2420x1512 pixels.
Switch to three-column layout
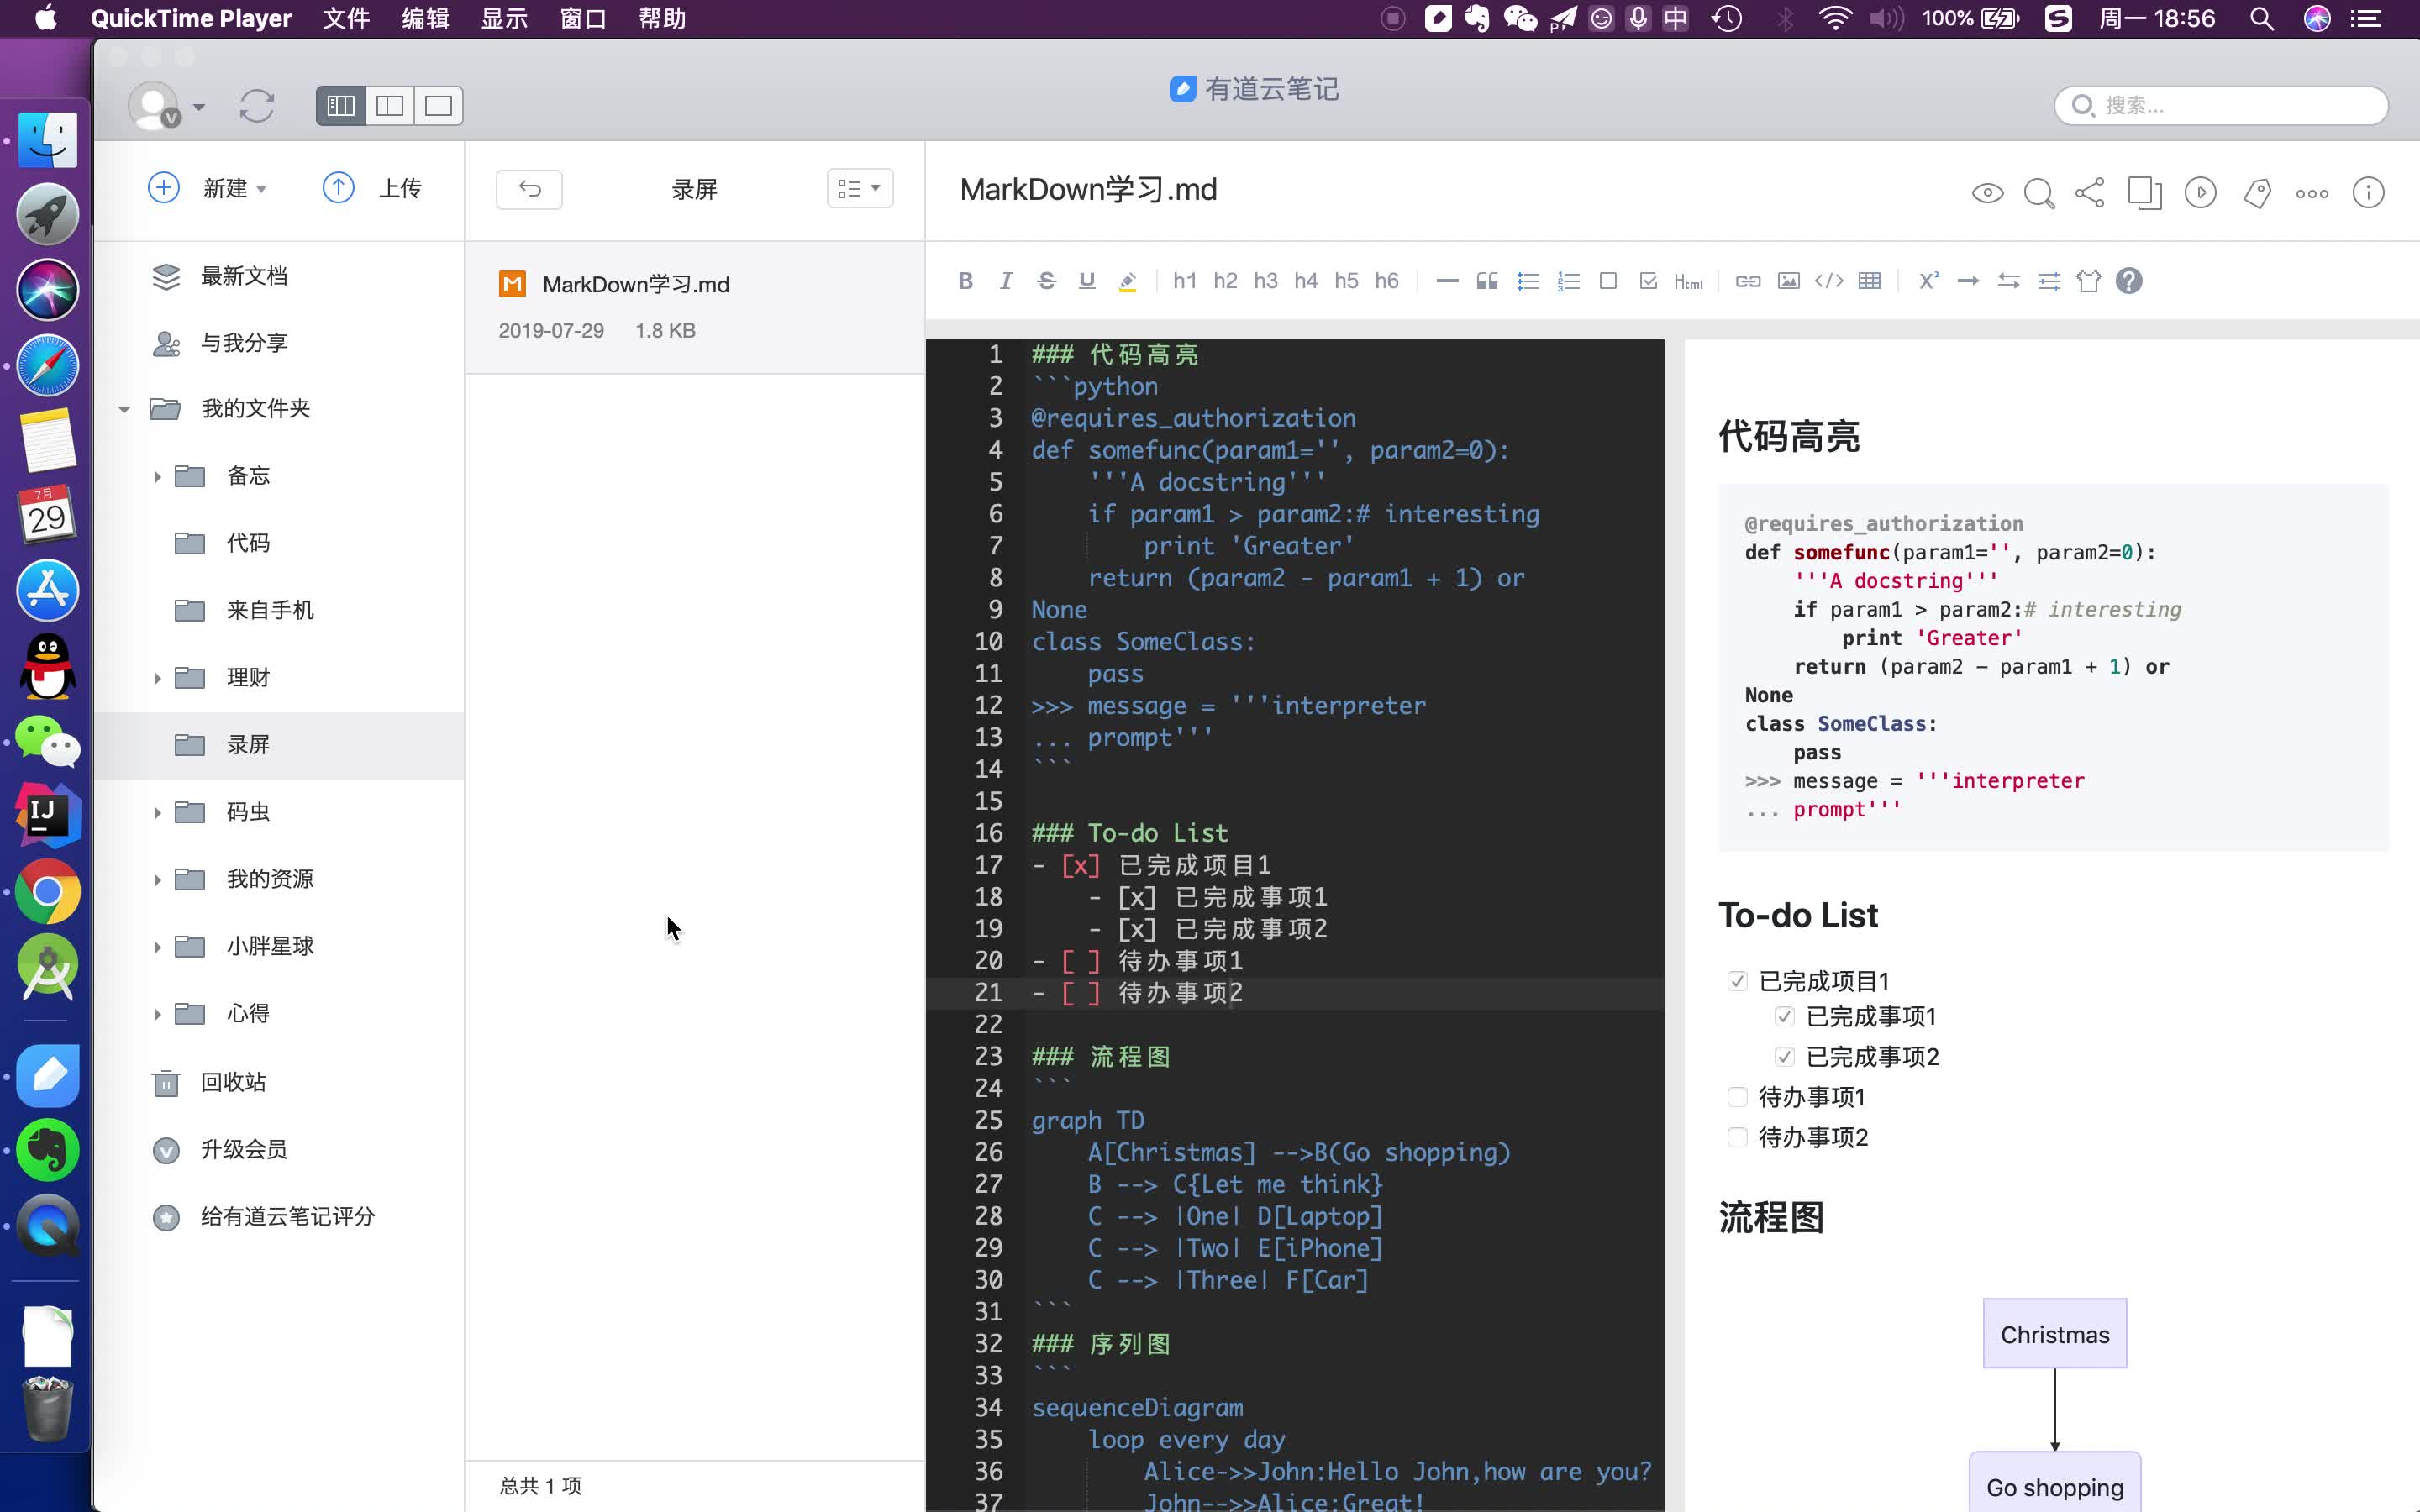pos(341,106)
